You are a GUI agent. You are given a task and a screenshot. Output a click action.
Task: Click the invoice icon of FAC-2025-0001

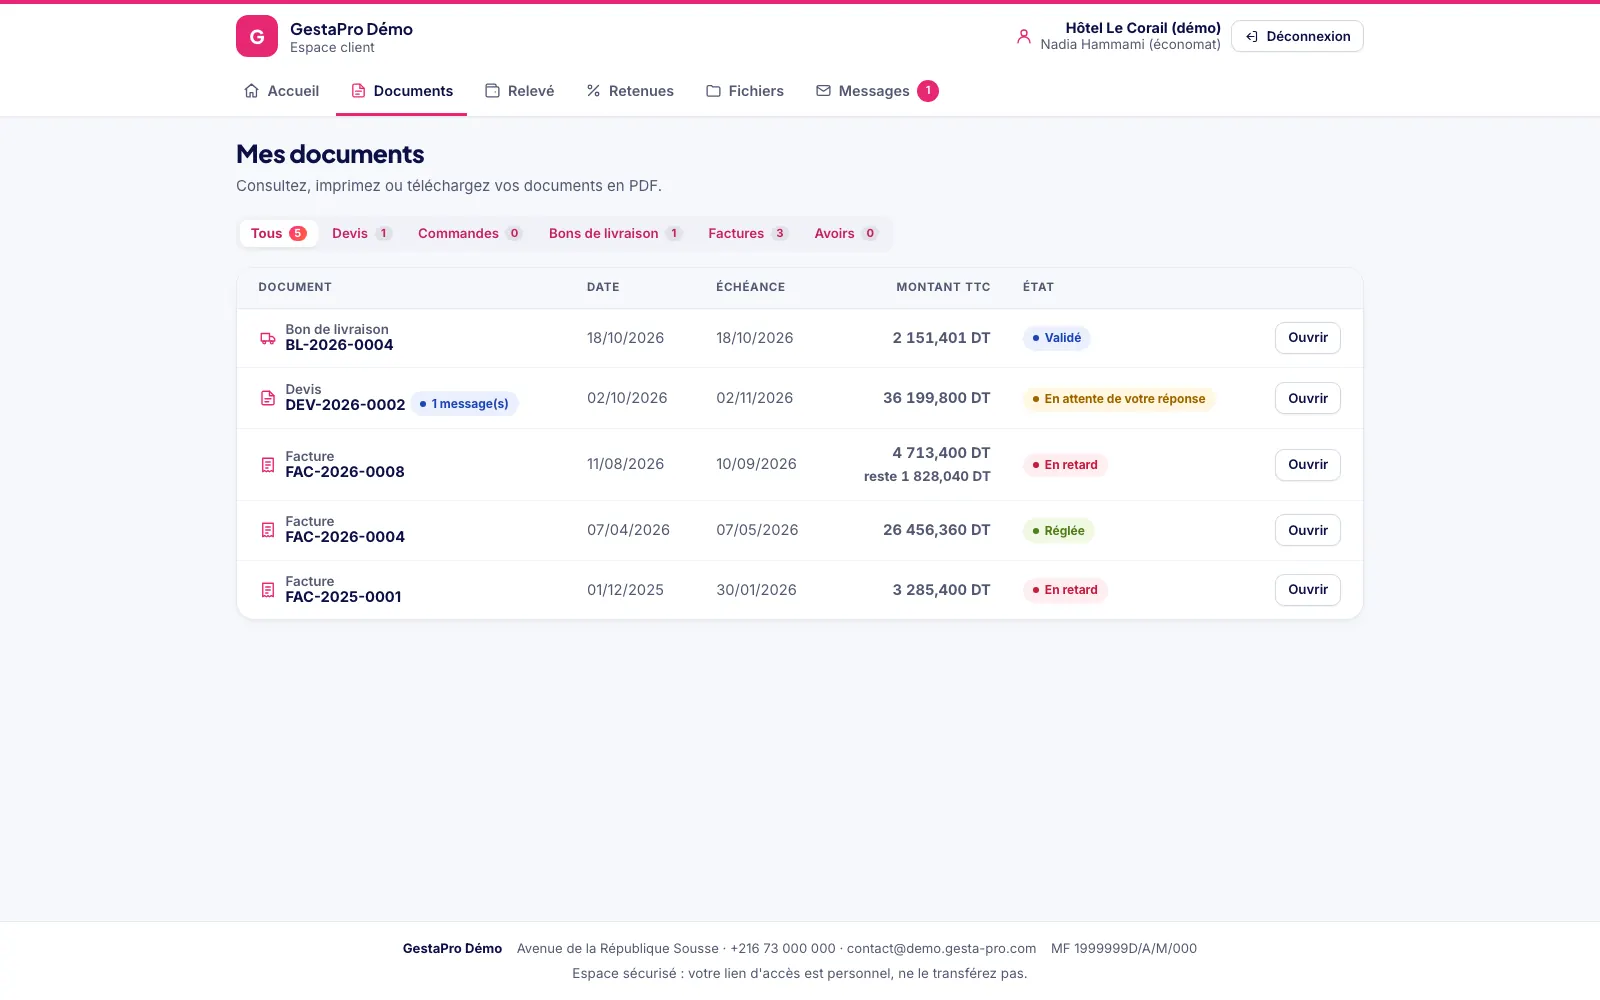(267, 590)
